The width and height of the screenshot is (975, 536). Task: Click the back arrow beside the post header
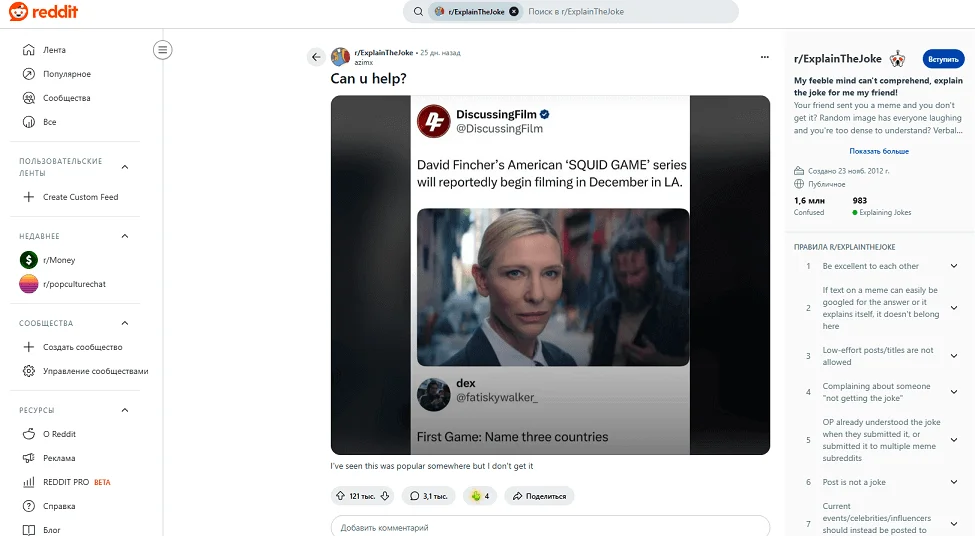tap(316, 57)
